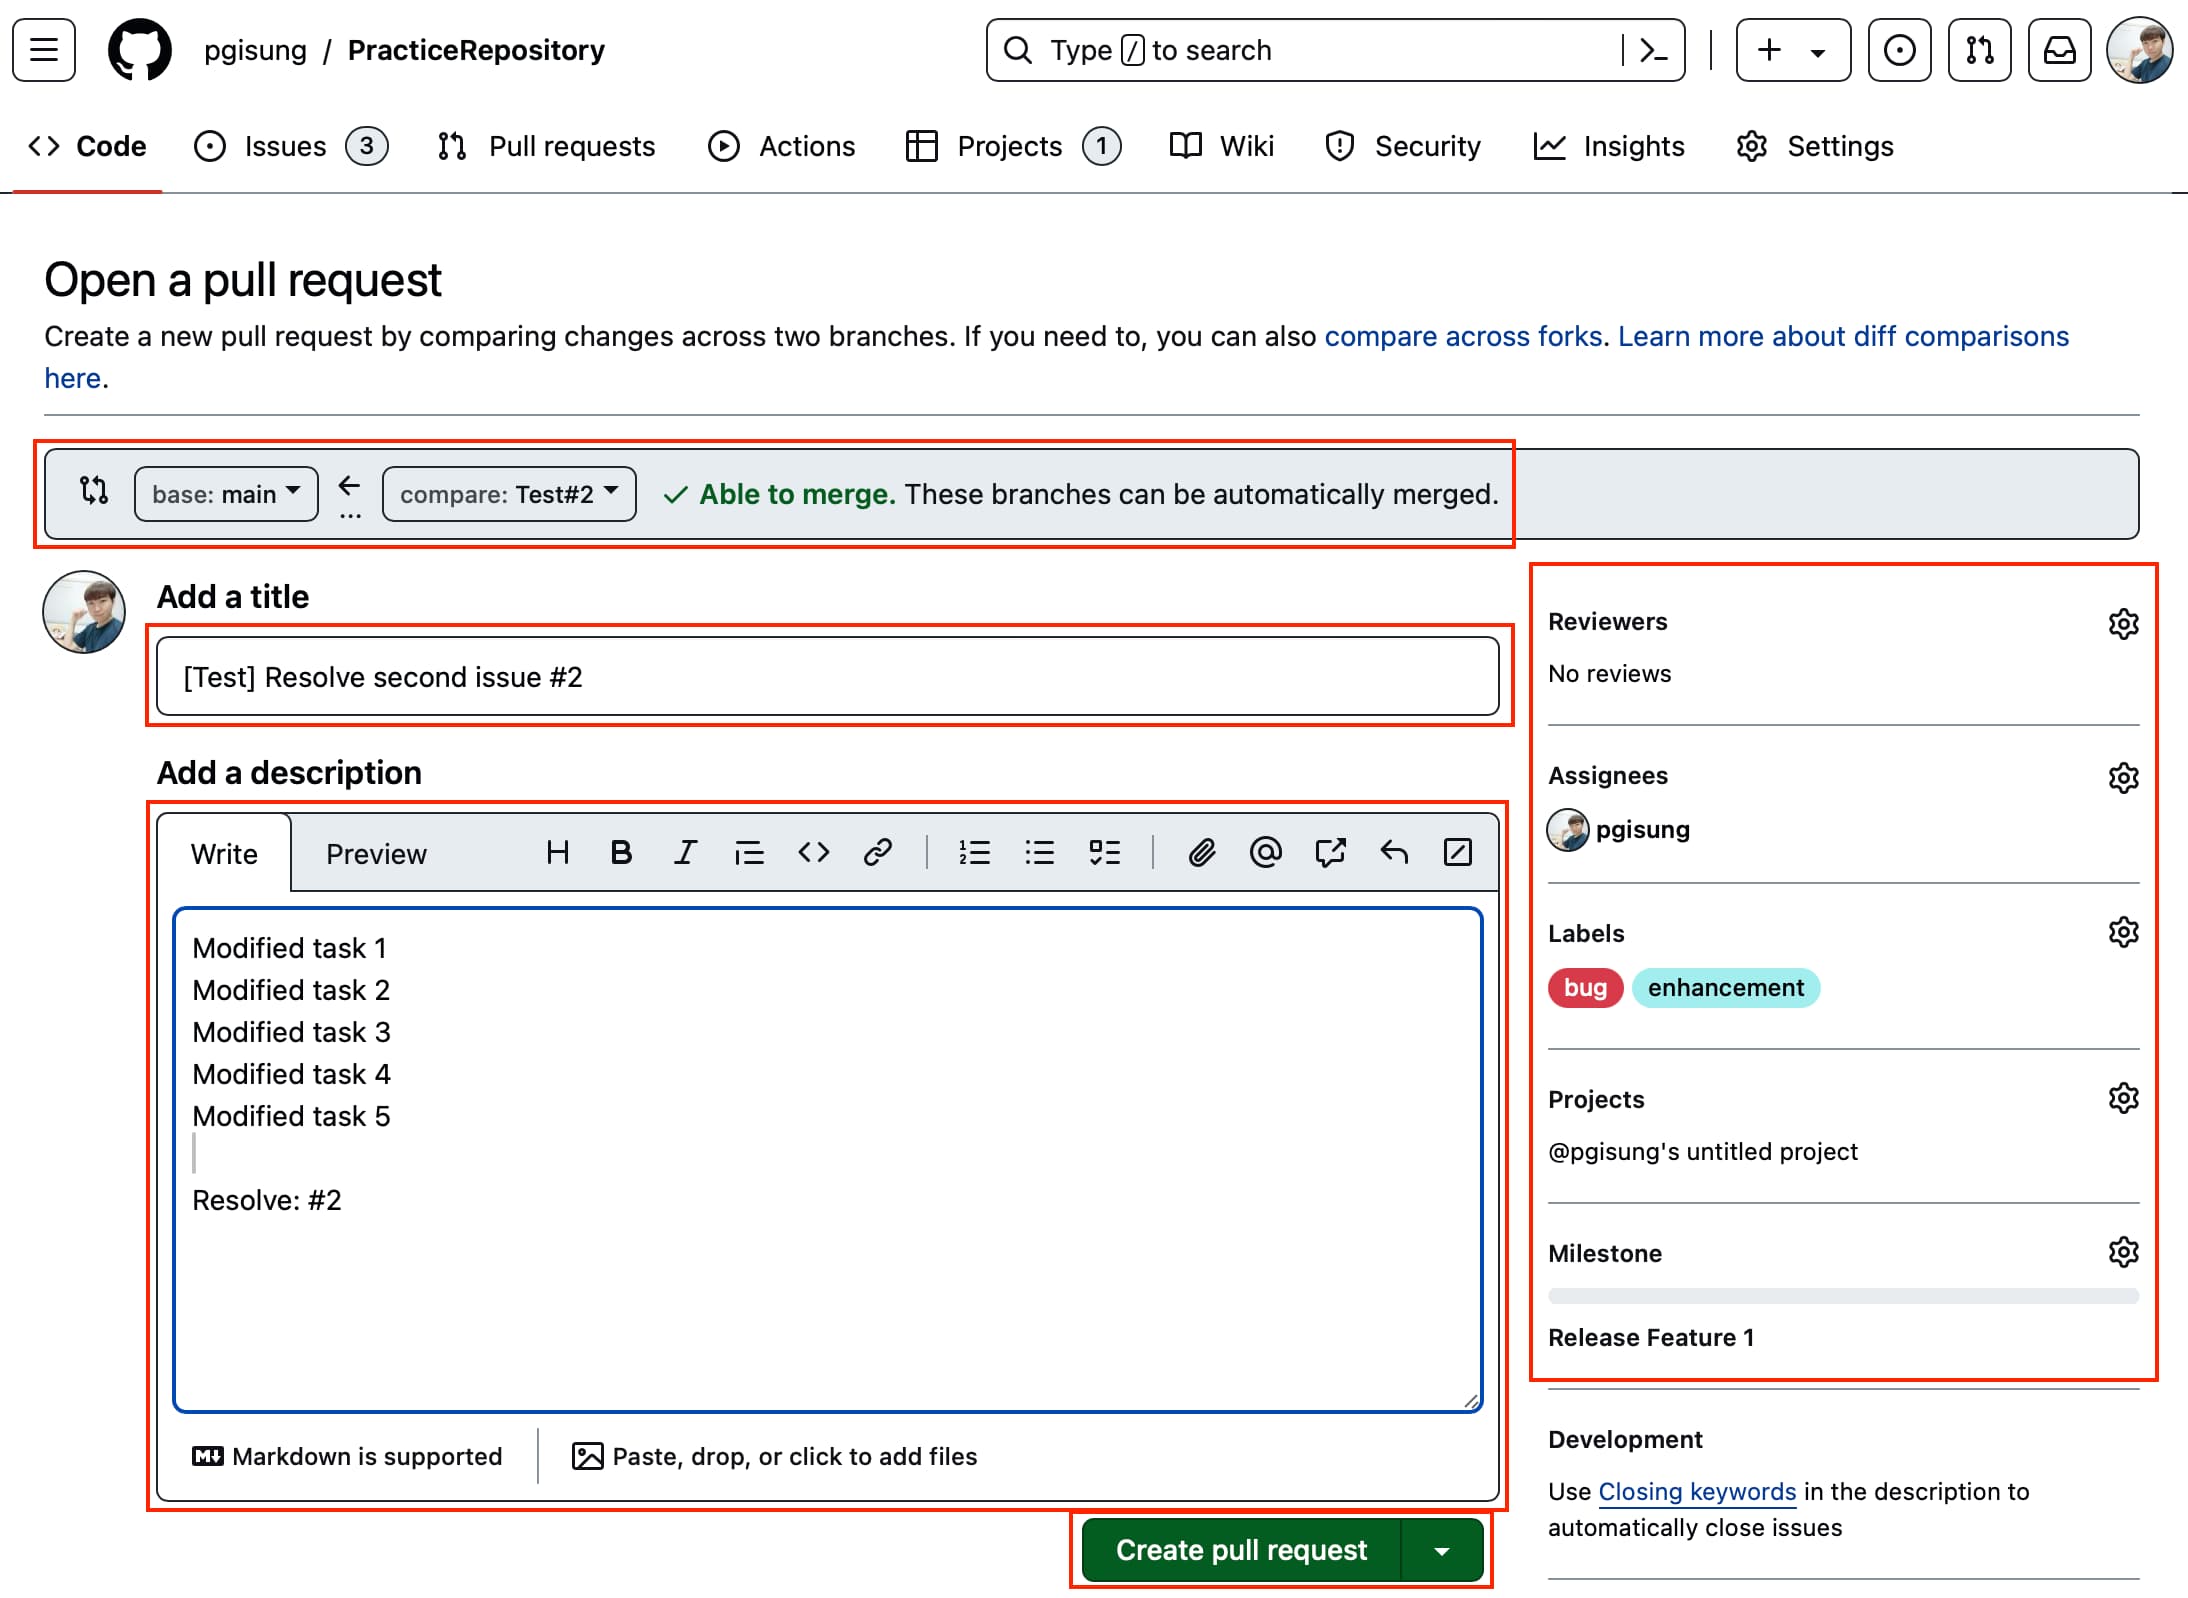Open the Actions tab
Screen dimensions: 2188x1598
point(781,146)
